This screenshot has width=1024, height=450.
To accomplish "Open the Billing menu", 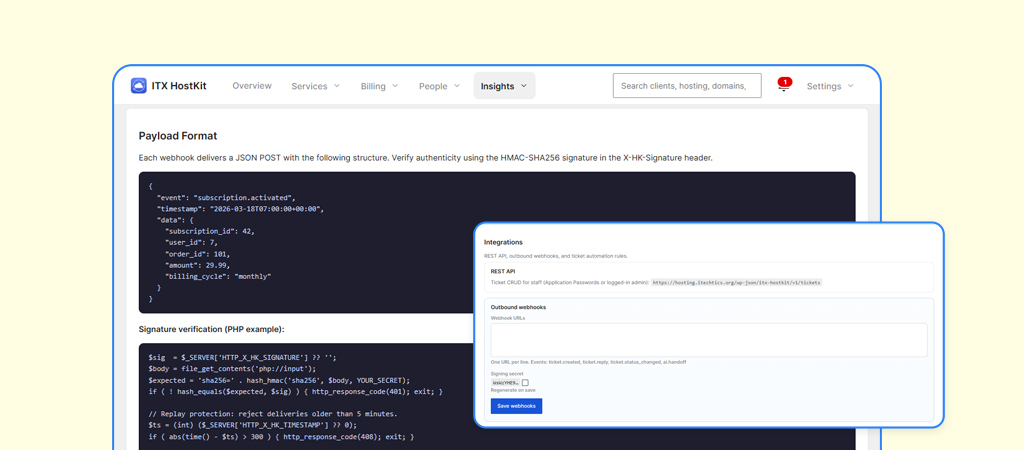I will pyautogui.click(x=379, y=86).
